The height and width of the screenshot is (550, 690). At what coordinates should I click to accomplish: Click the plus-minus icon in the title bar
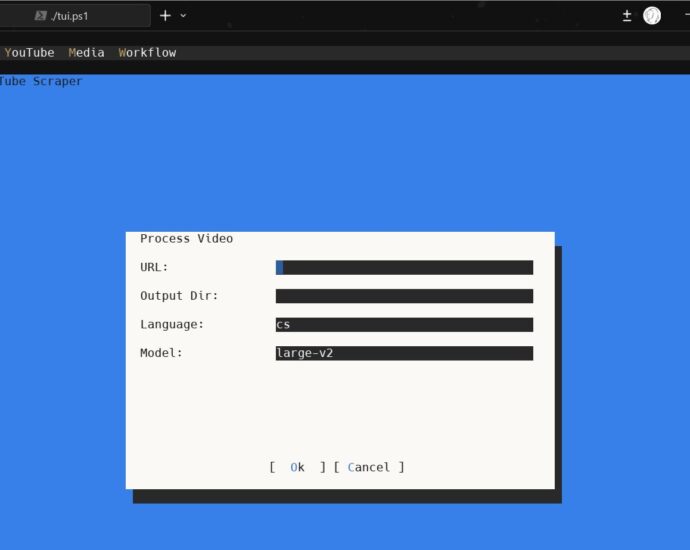click(x=627, y=16)
